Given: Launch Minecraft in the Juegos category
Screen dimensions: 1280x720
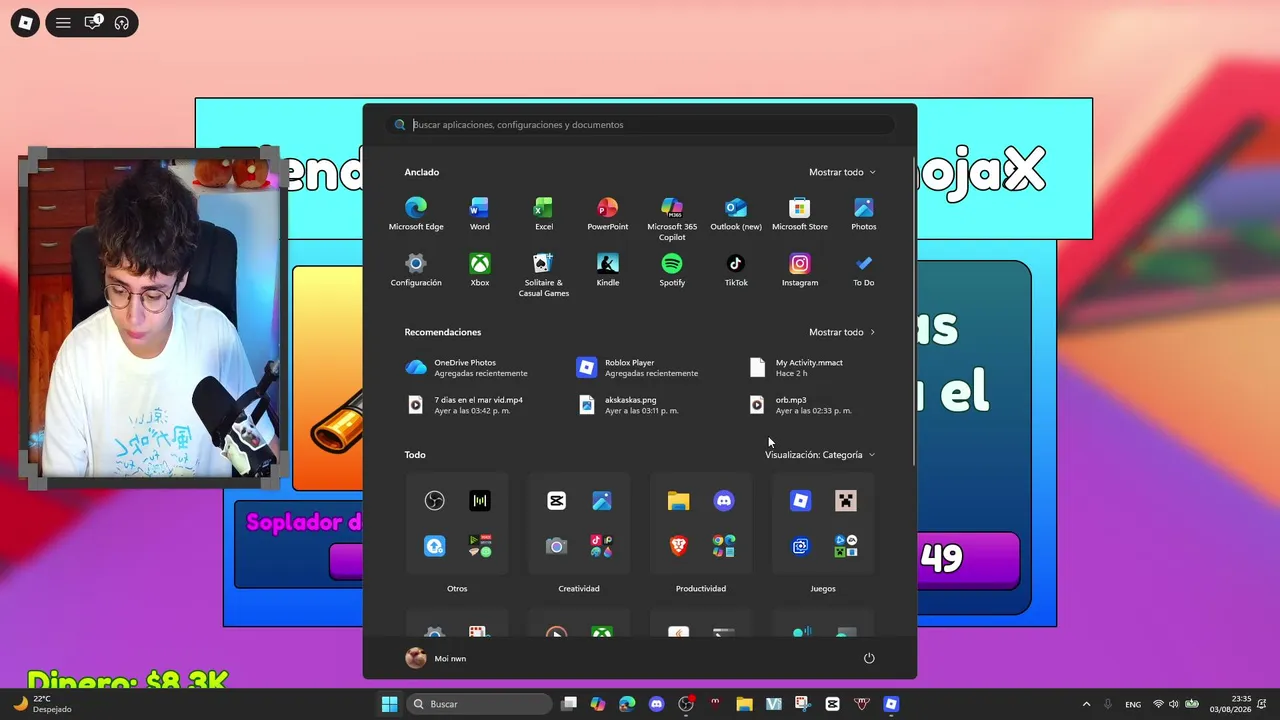Looking at the screenshot, I should [846, 501].
